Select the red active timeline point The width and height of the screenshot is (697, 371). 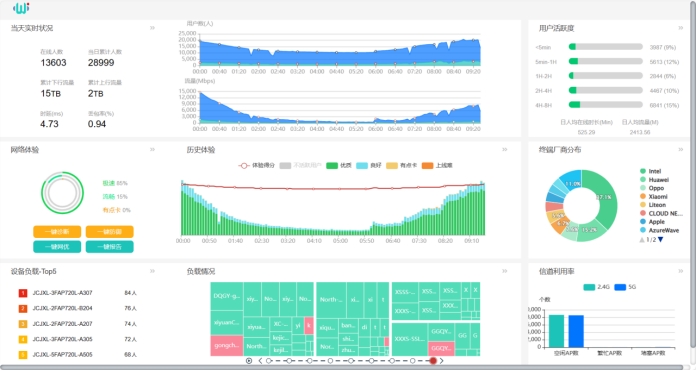tap(433, 361)
